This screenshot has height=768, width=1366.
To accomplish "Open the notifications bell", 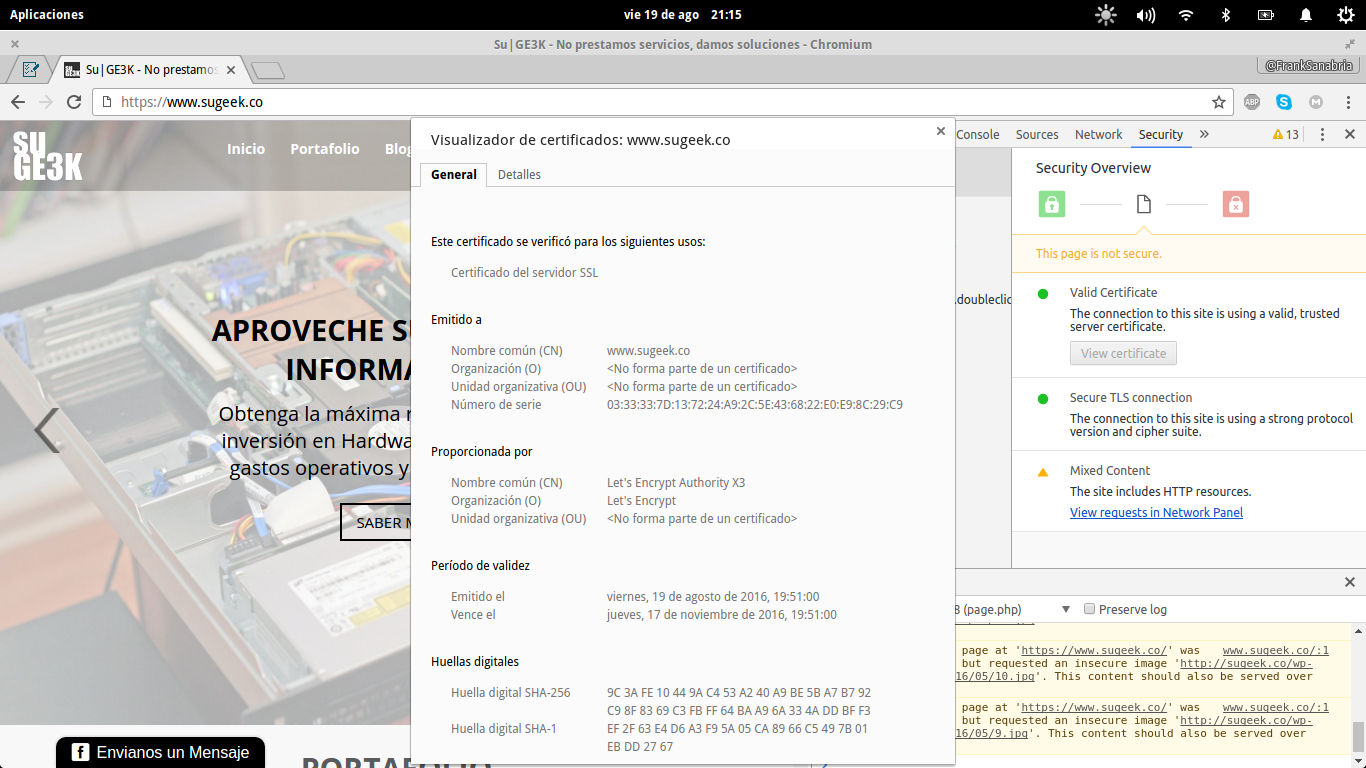I will pyautogui.click(x=1306, y=15).
